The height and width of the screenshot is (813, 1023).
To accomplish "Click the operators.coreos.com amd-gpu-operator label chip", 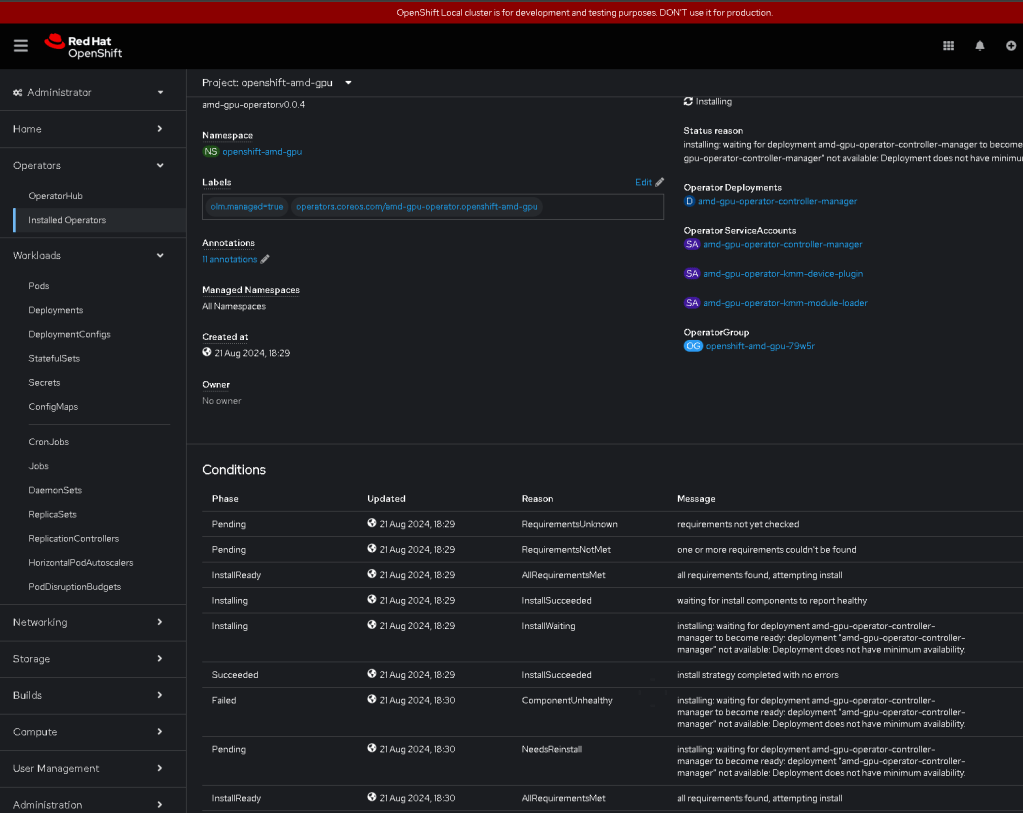I will [x=417, y=207].
